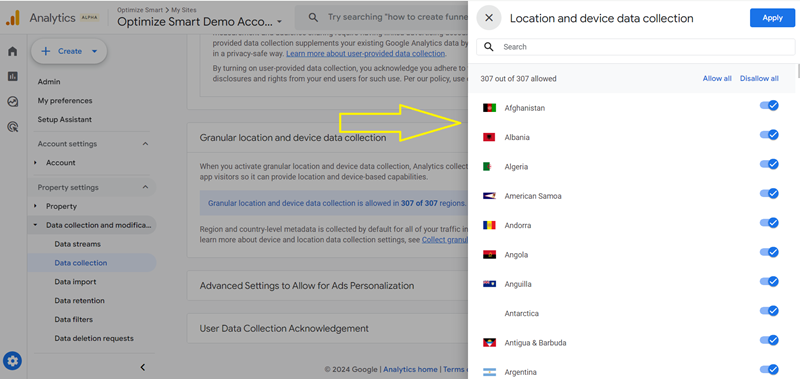The height and width of the screenshot is (379, 800).
Task: Open the Home icon in left rail
Action: pos(13,51)
